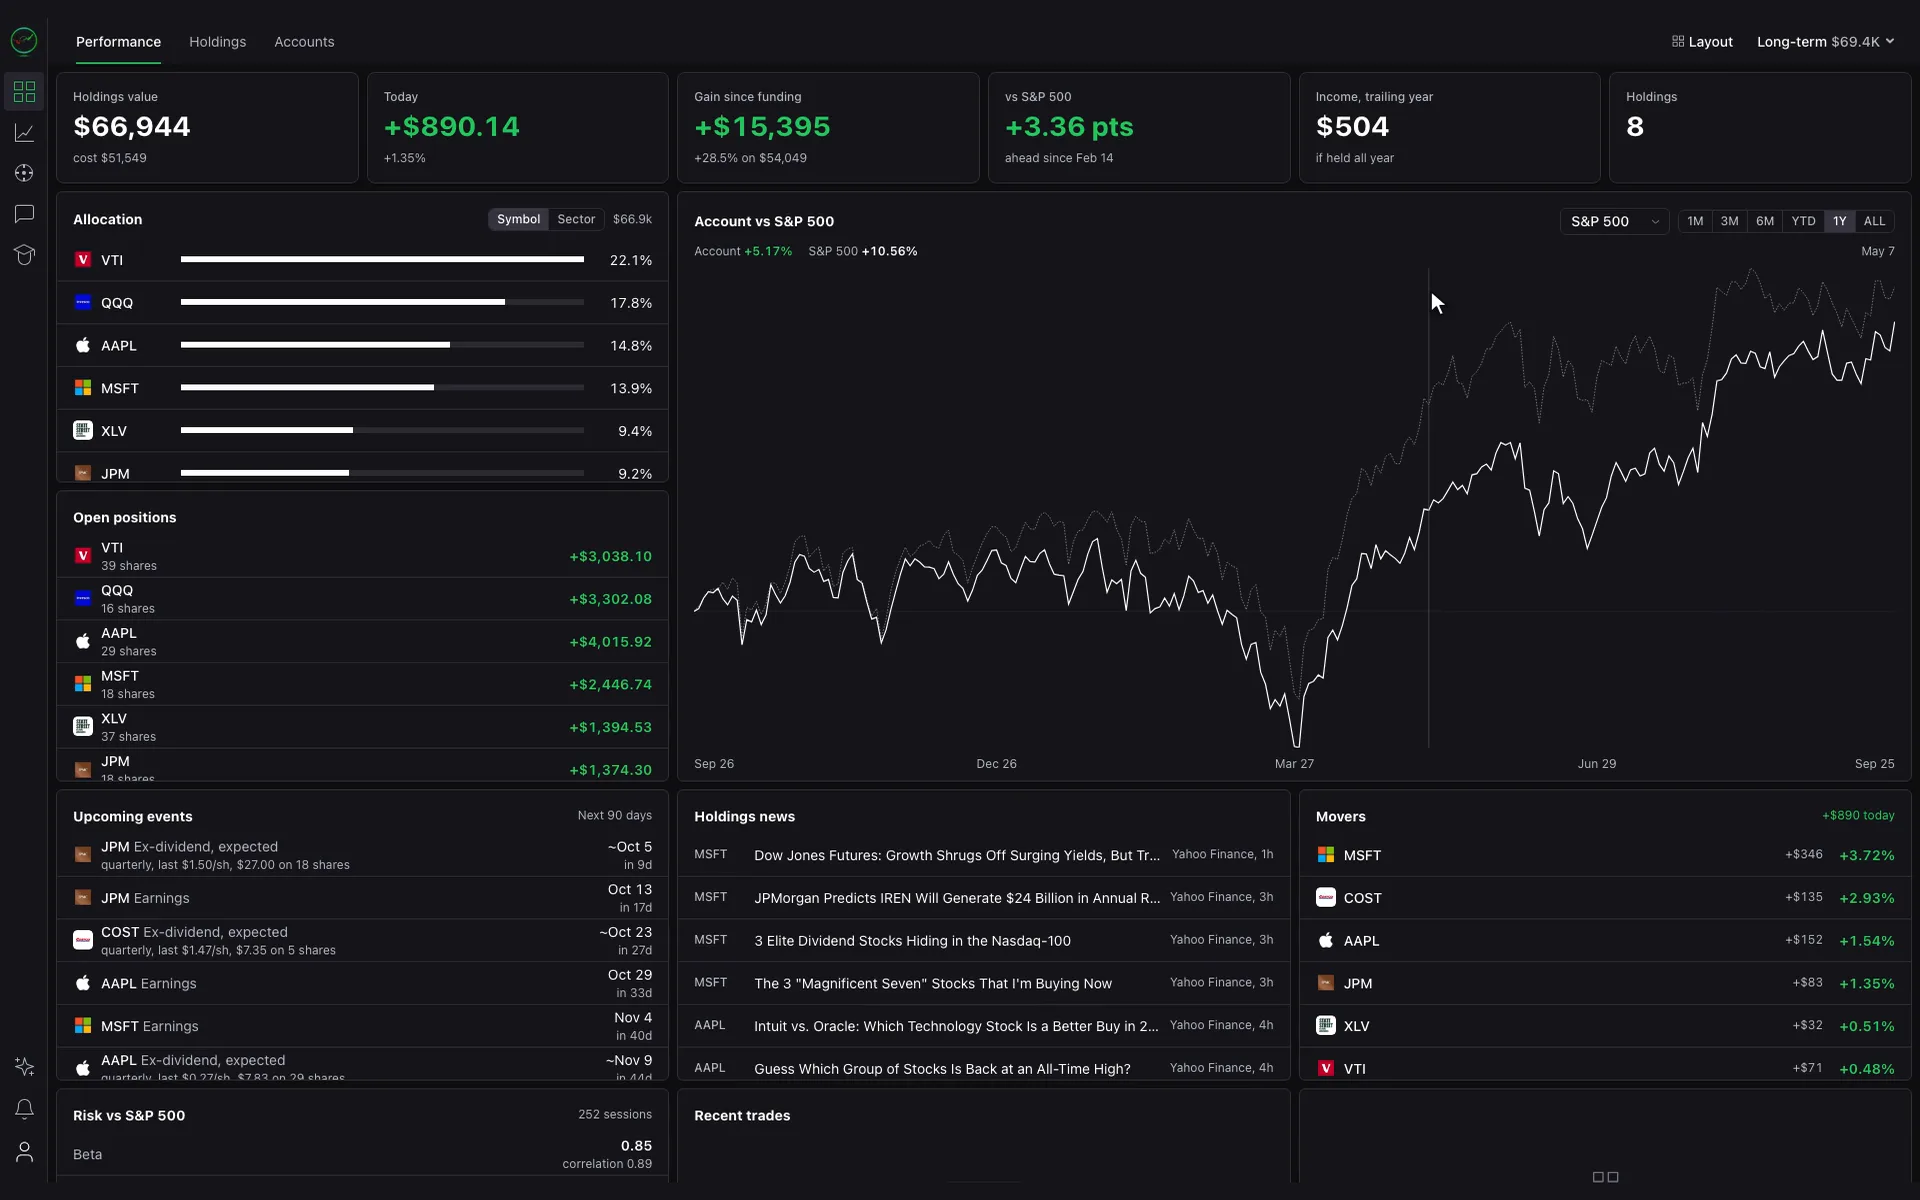The width and height of the screenshot is (1920, 1200).
Task: Open the JPMorgan Predicts IREN headline
Action: pos(957,898)
